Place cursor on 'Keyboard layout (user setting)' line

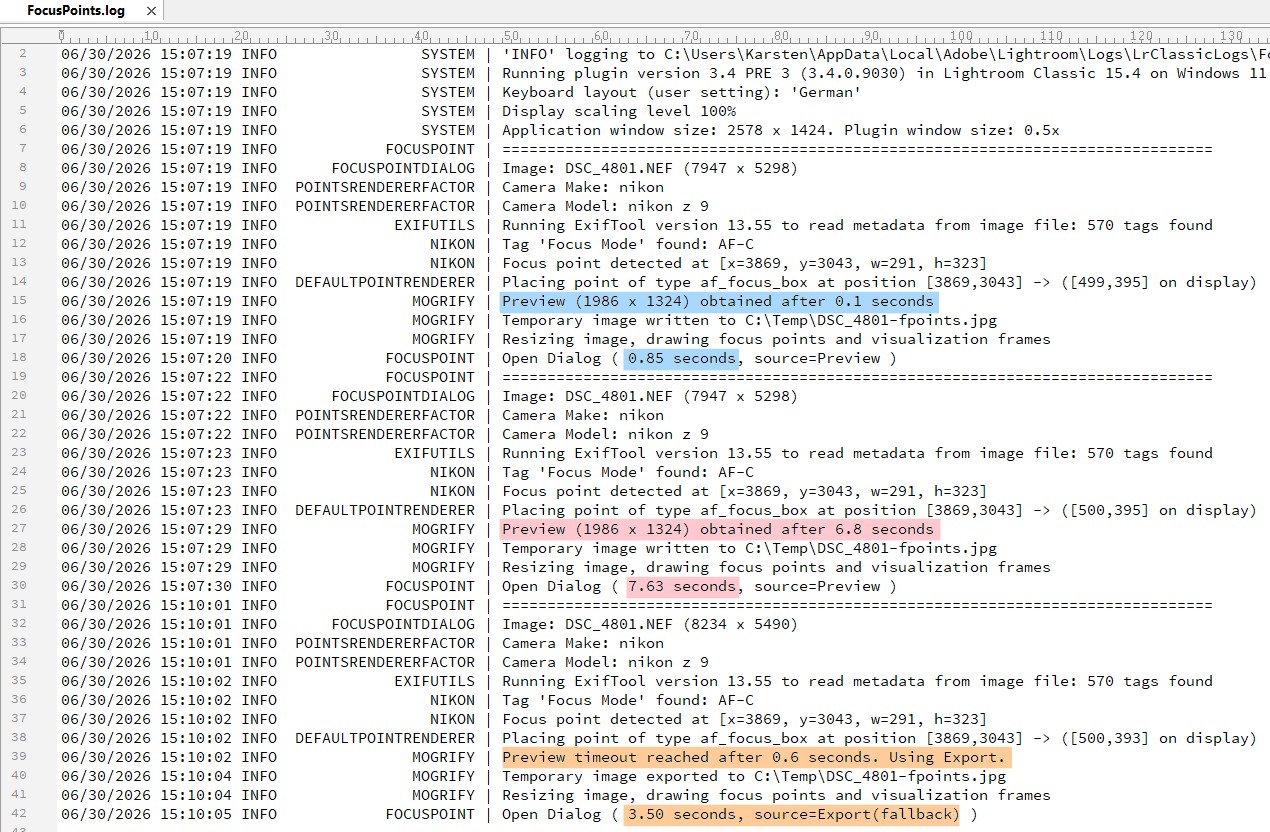point(681,92)
